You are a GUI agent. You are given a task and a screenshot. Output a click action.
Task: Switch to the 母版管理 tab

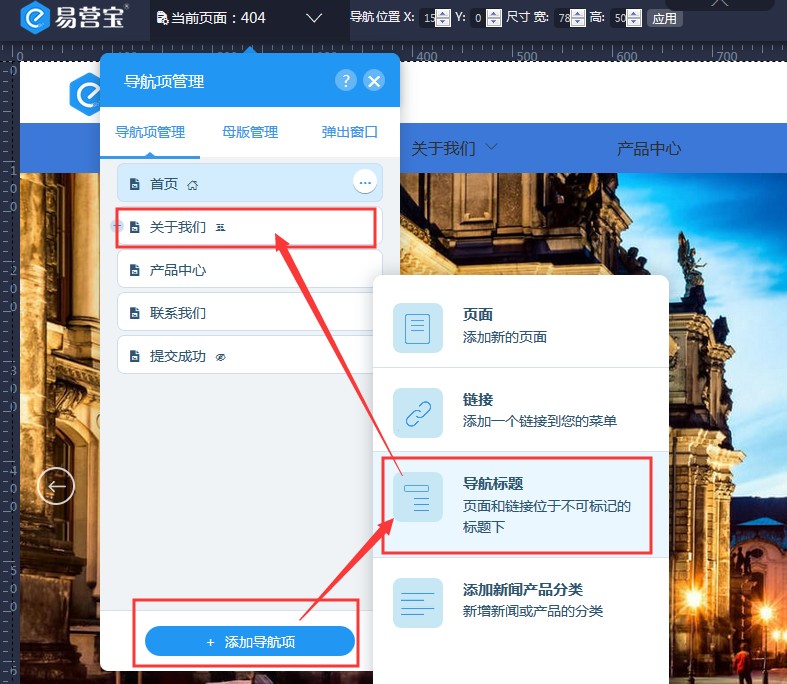[x=250, y=132]
